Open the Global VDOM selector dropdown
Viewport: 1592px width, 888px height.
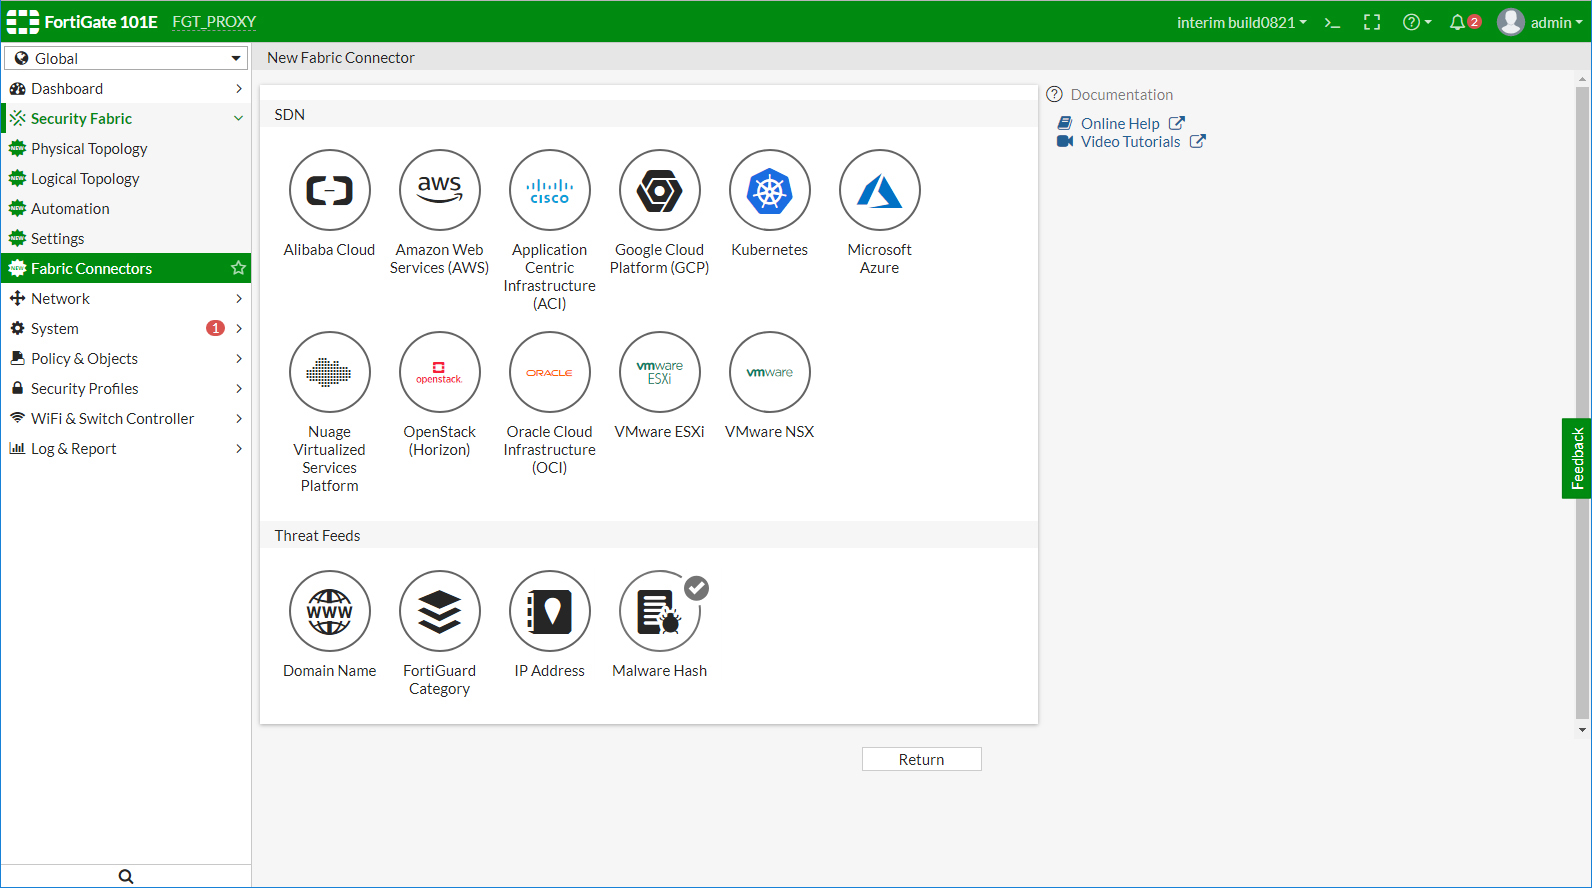click(126, 58)
